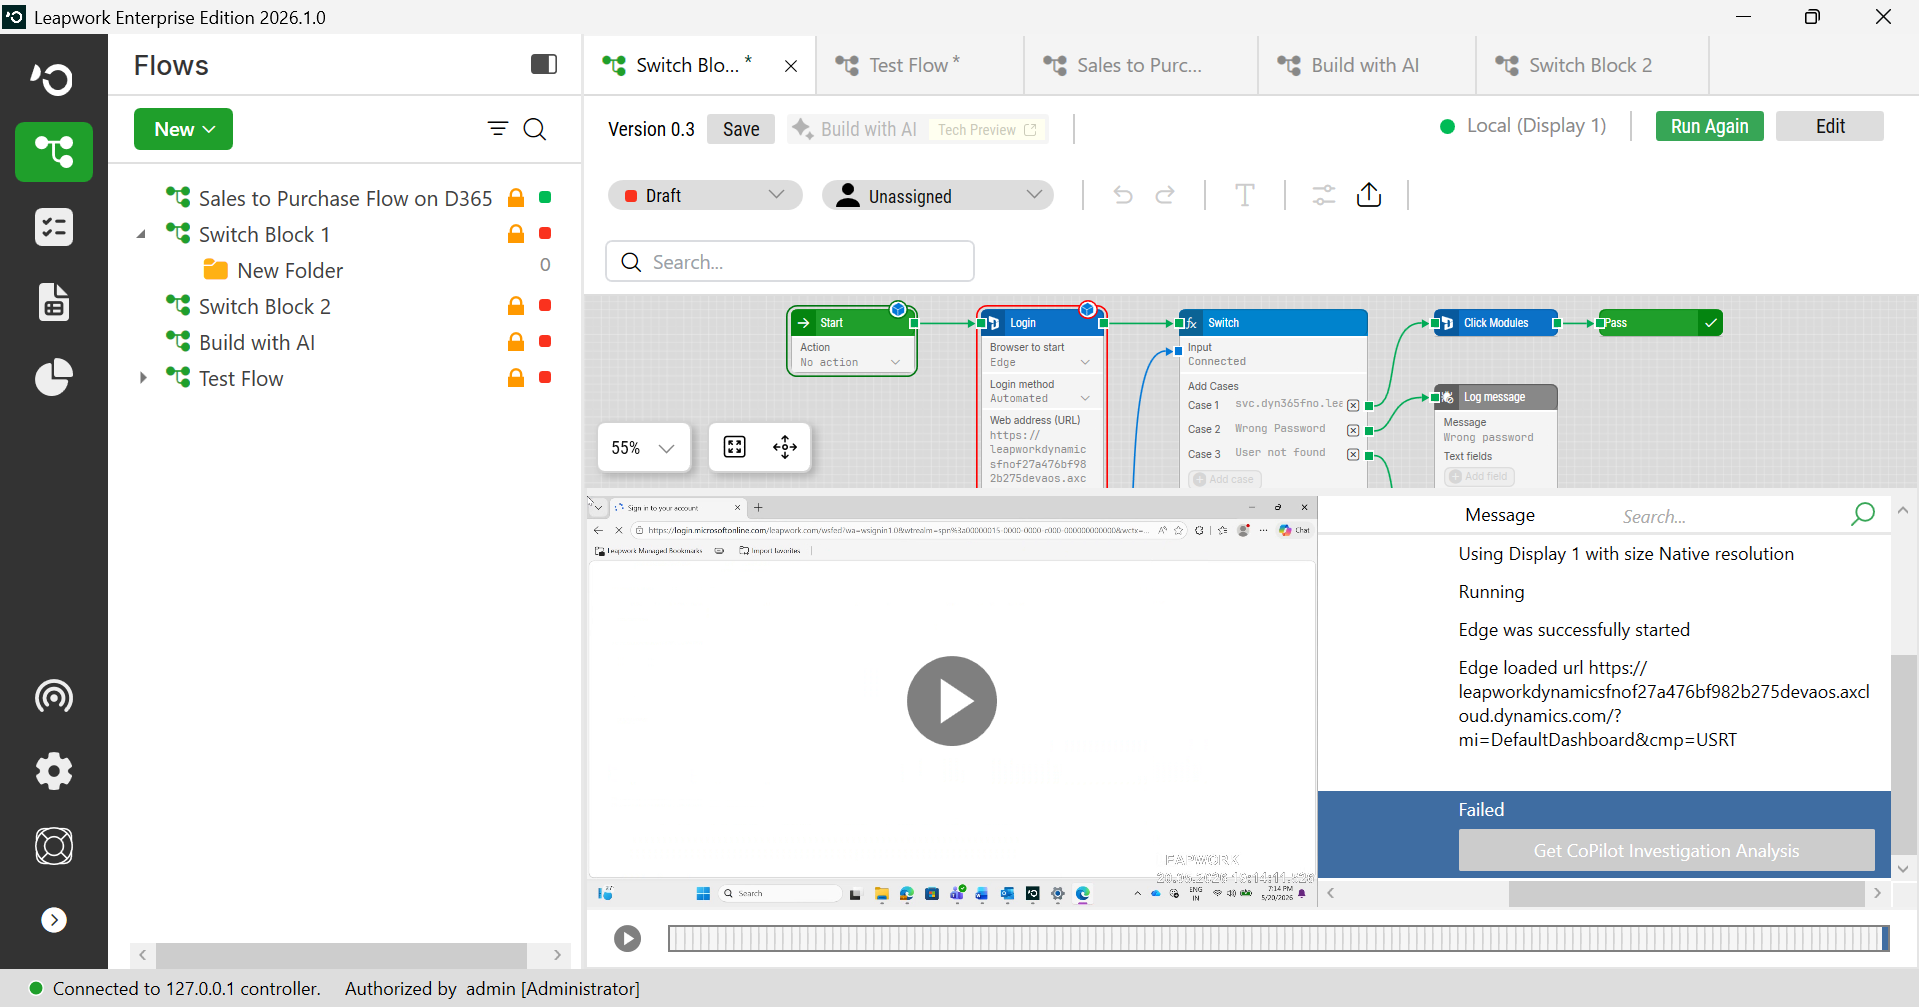Viewport: 1919px width, 1007px height.
Task: Click the video timeline progress bar
Action: coord(1278,938)
